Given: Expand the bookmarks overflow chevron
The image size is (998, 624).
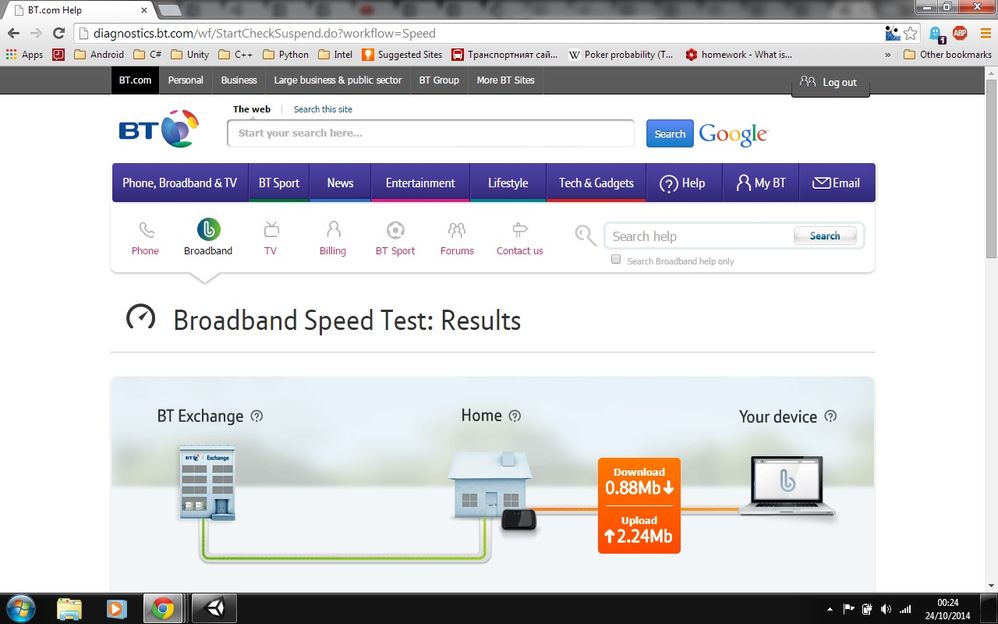Looking at the screenshot, I should point(888,55).
